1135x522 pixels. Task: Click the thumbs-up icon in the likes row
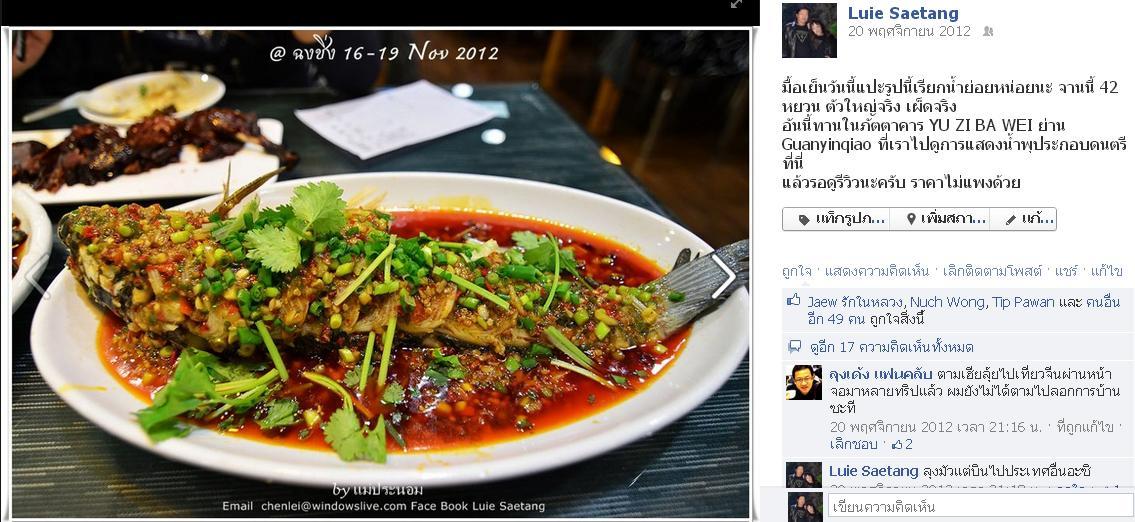794,301
